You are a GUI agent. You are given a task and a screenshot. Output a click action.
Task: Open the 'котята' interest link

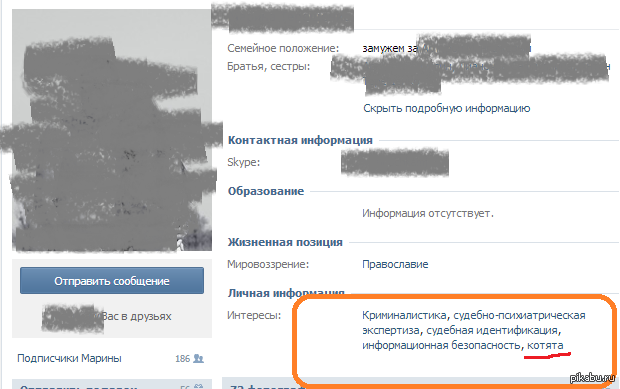[545, 346]
